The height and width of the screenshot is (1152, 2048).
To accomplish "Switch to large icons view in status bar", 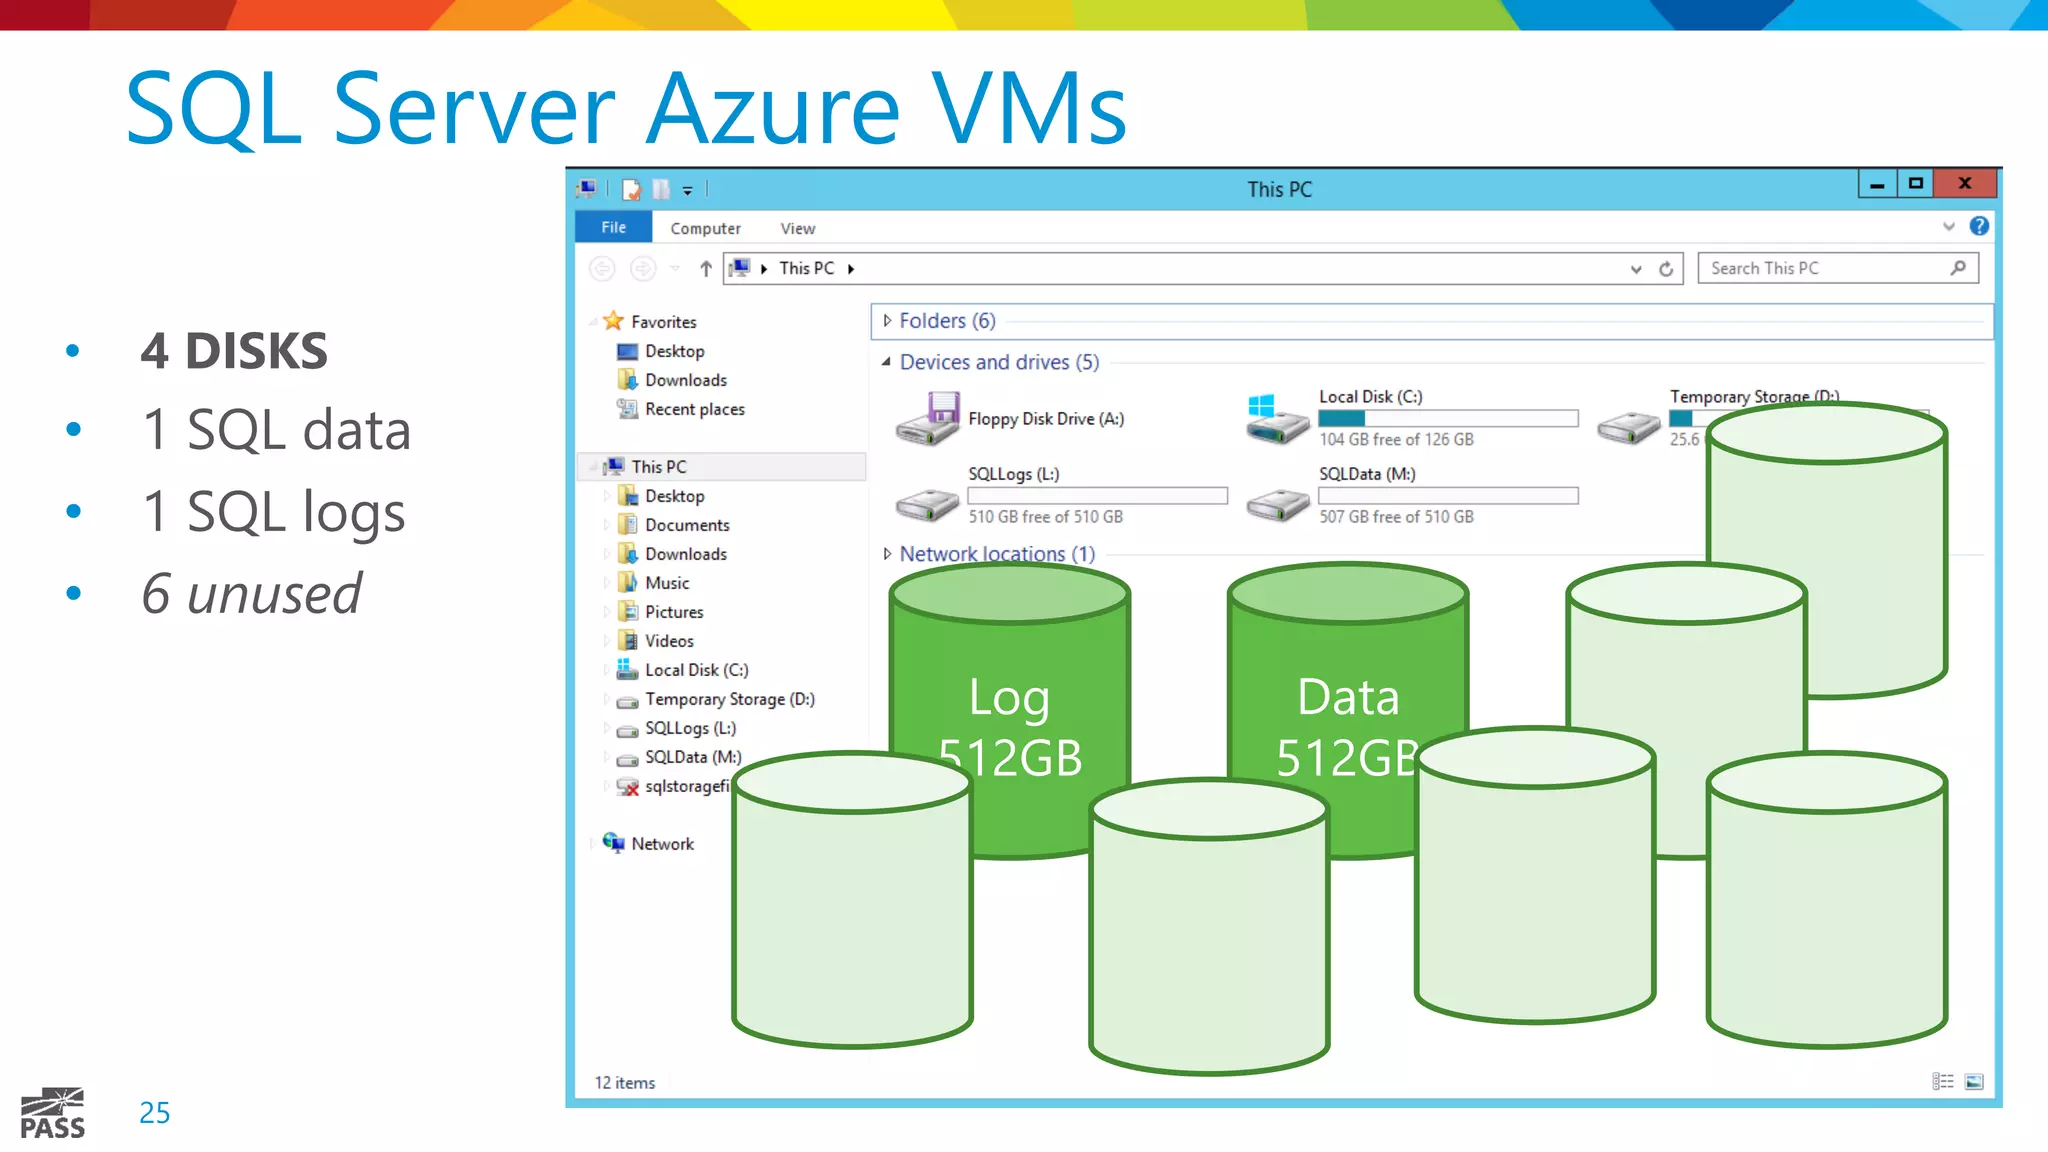I will click(x=1974, y=1081).
